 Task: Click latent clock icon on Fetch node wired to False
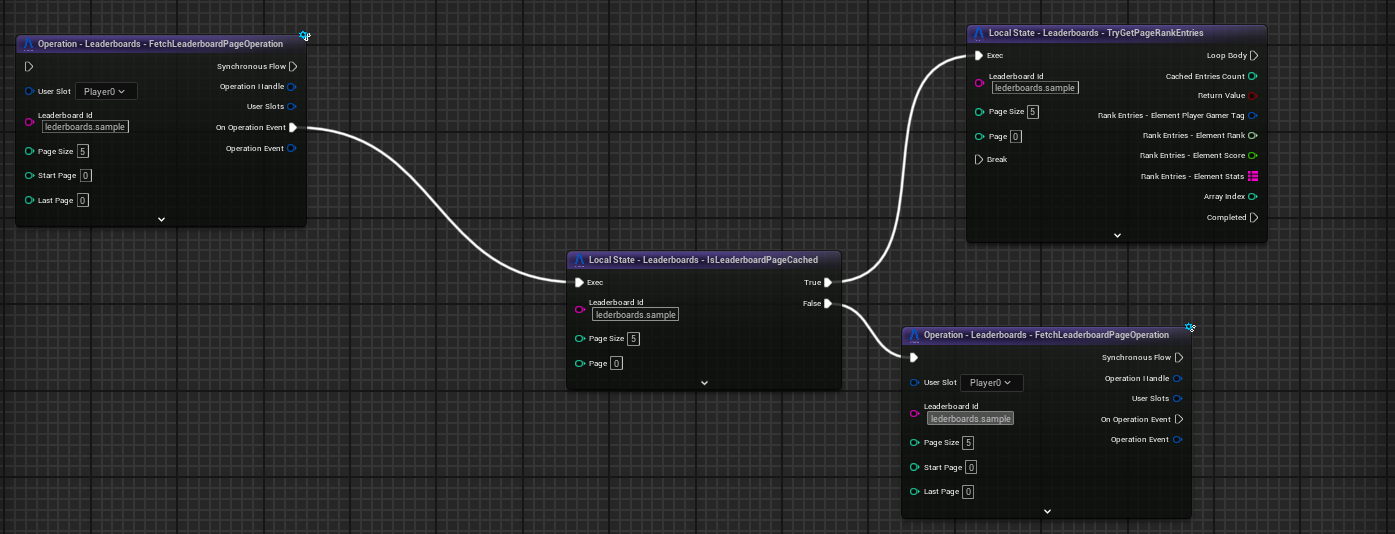(1190, 328)
